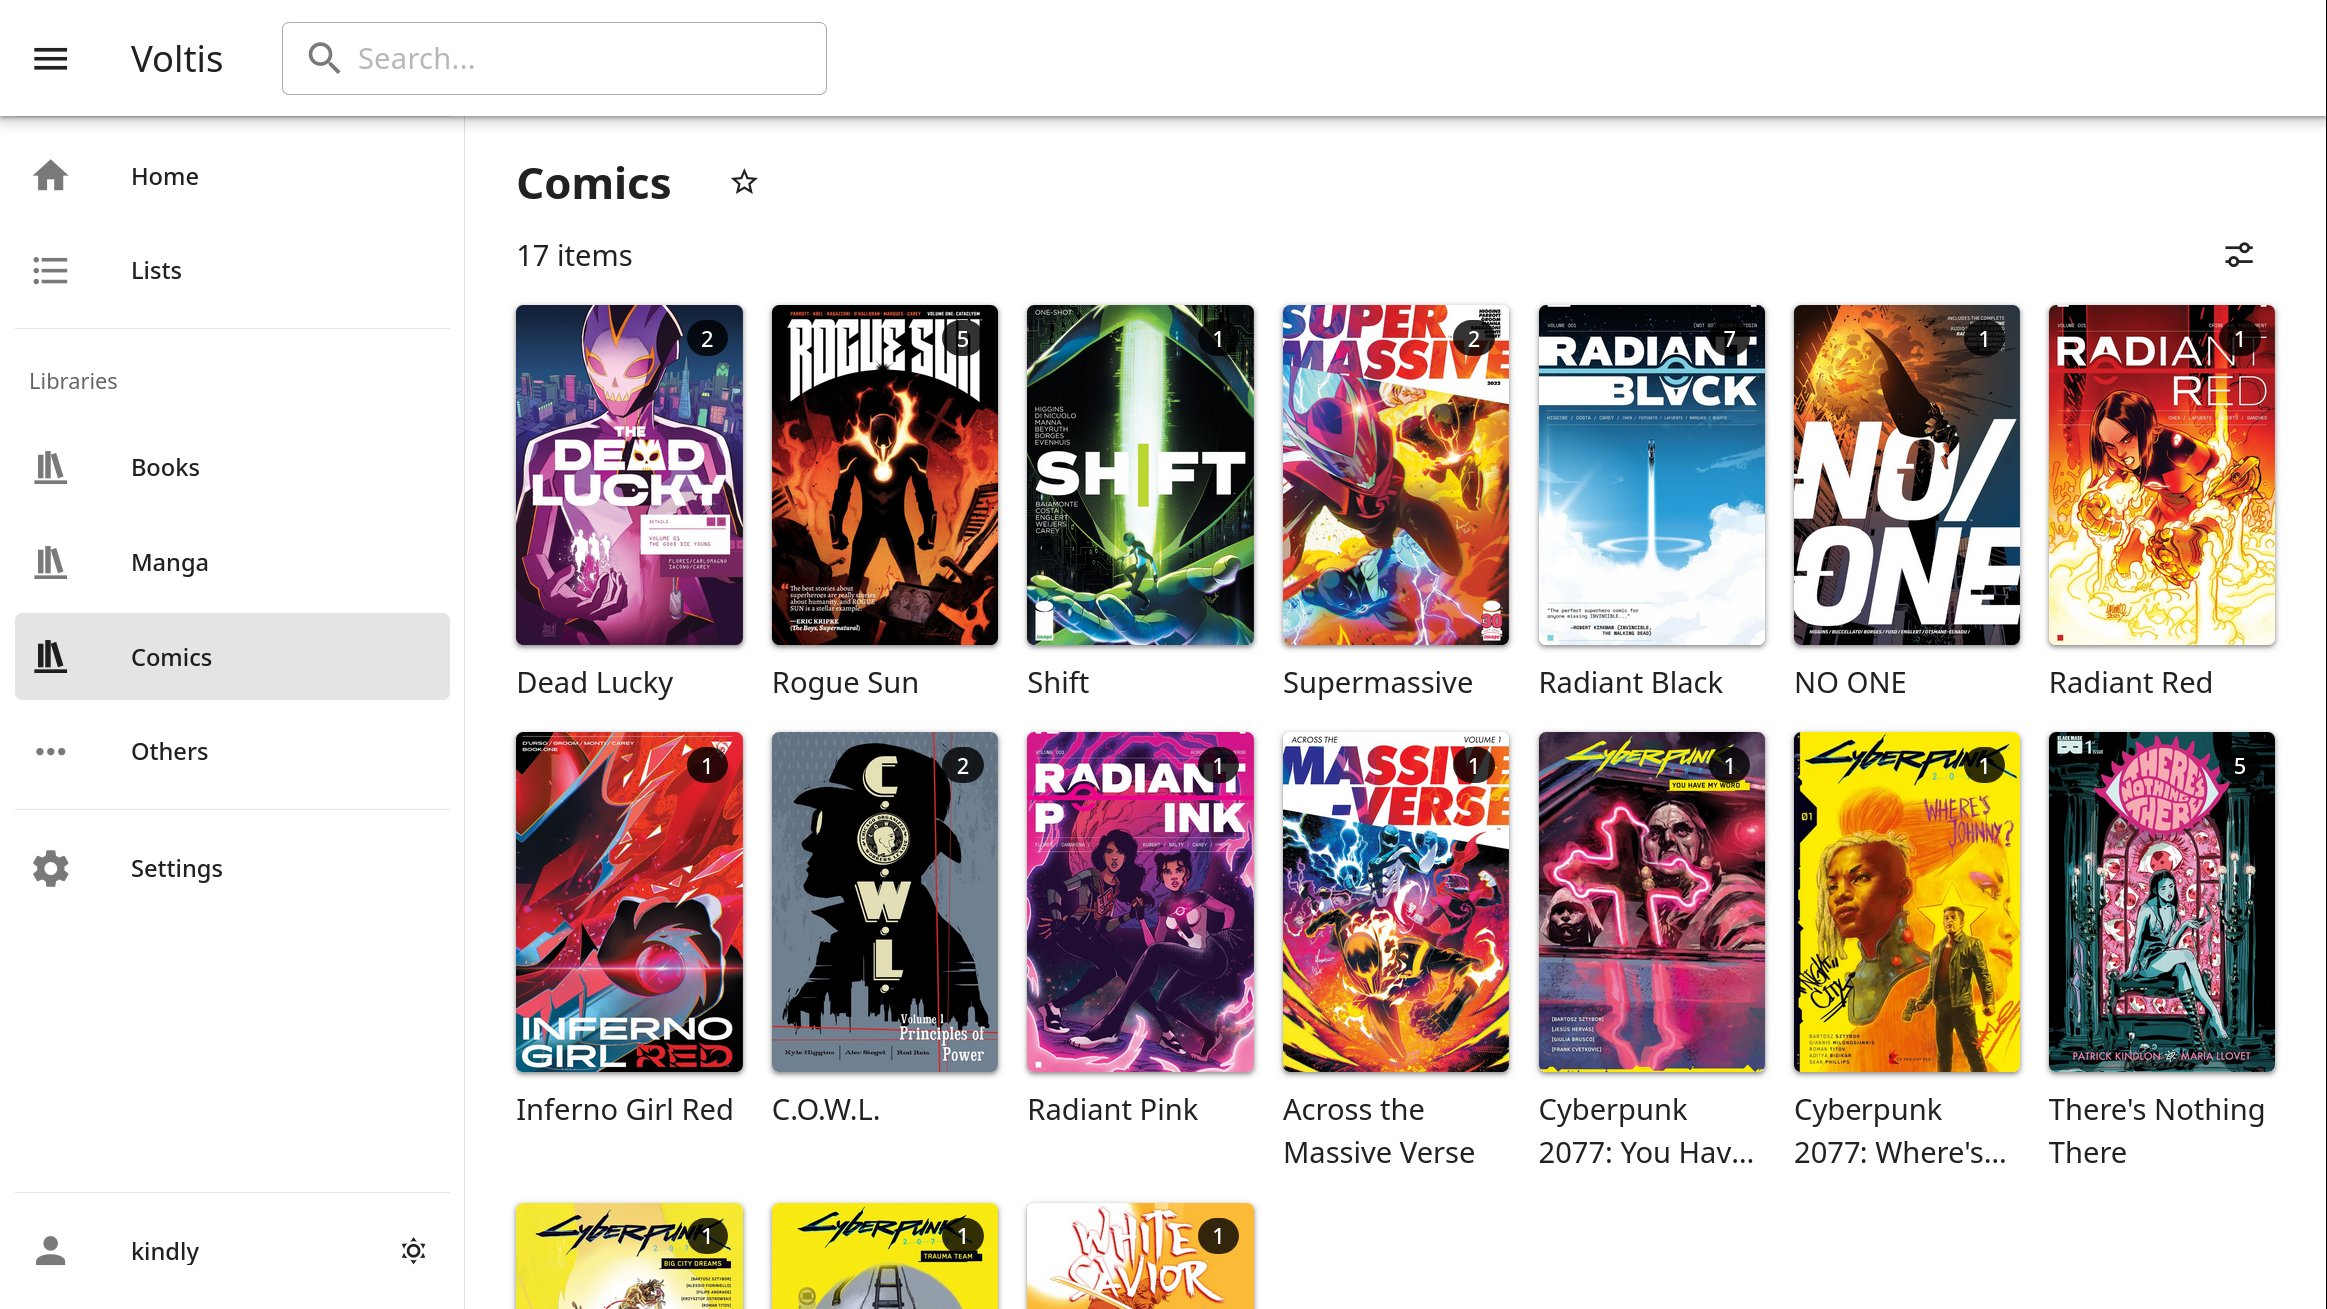Open the White Savior cover thumbnail
This screenshot has height=1309, width=2327.
pyautogui.click(x=1139, y=1256)
